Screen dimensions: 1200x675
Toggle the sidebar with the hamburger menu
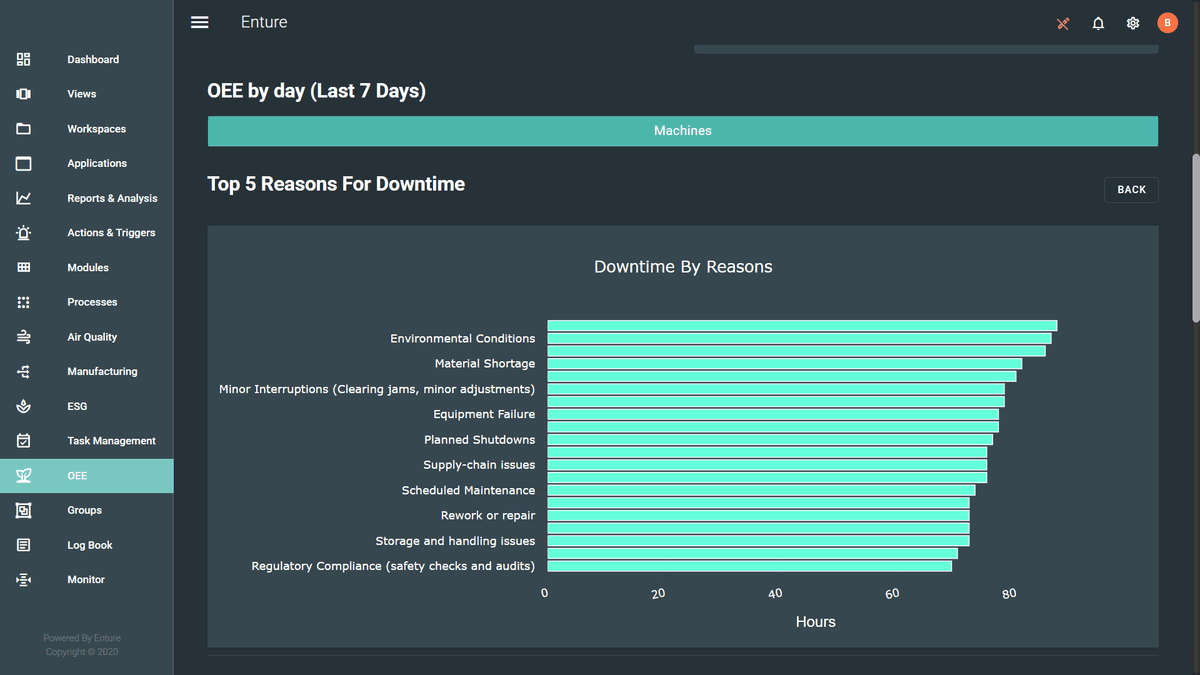click(199, 21)
